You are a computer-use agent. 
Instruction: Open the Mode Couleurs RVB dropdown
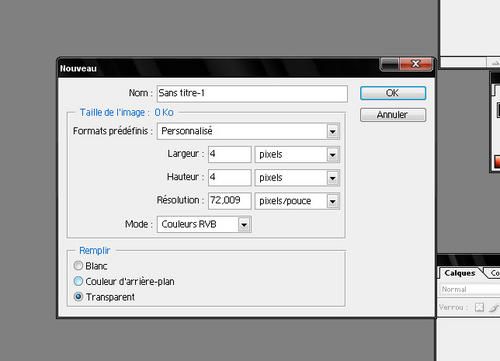pyautogui.click(x=204, y=224)
